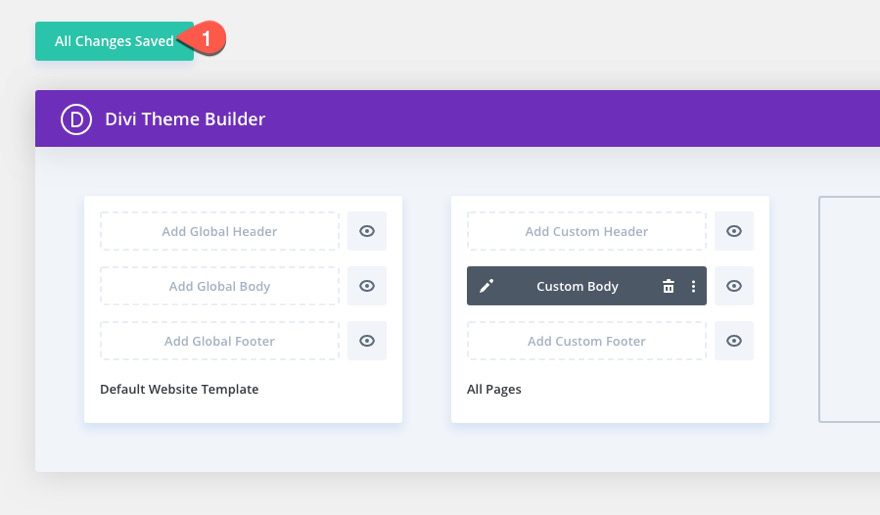Image resolution: width=880 pixels, height=515 pixels.
Task: Toggle visibility of Custom Header
Action: pyautogui.click(x=734, y=231)
